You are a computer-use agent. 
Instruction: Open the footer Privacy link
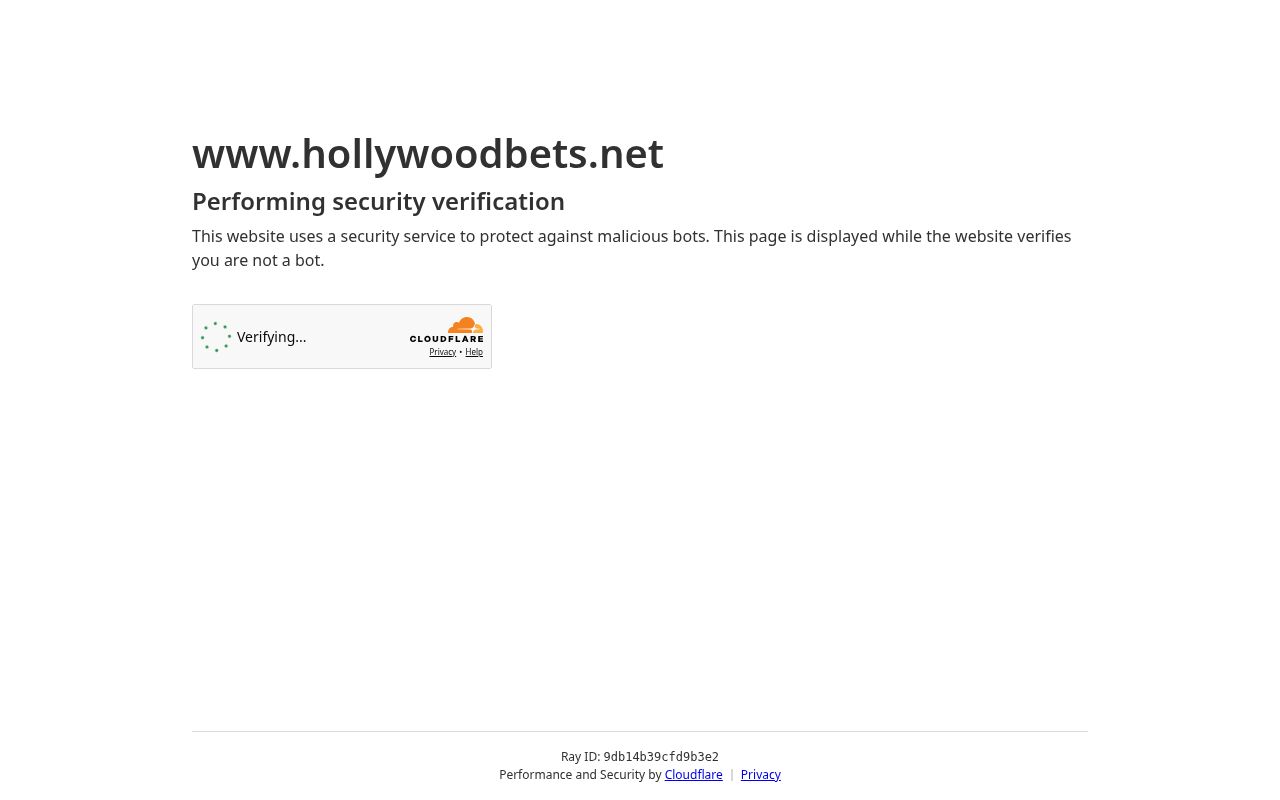pyautogui.click(x=760, y=775)
